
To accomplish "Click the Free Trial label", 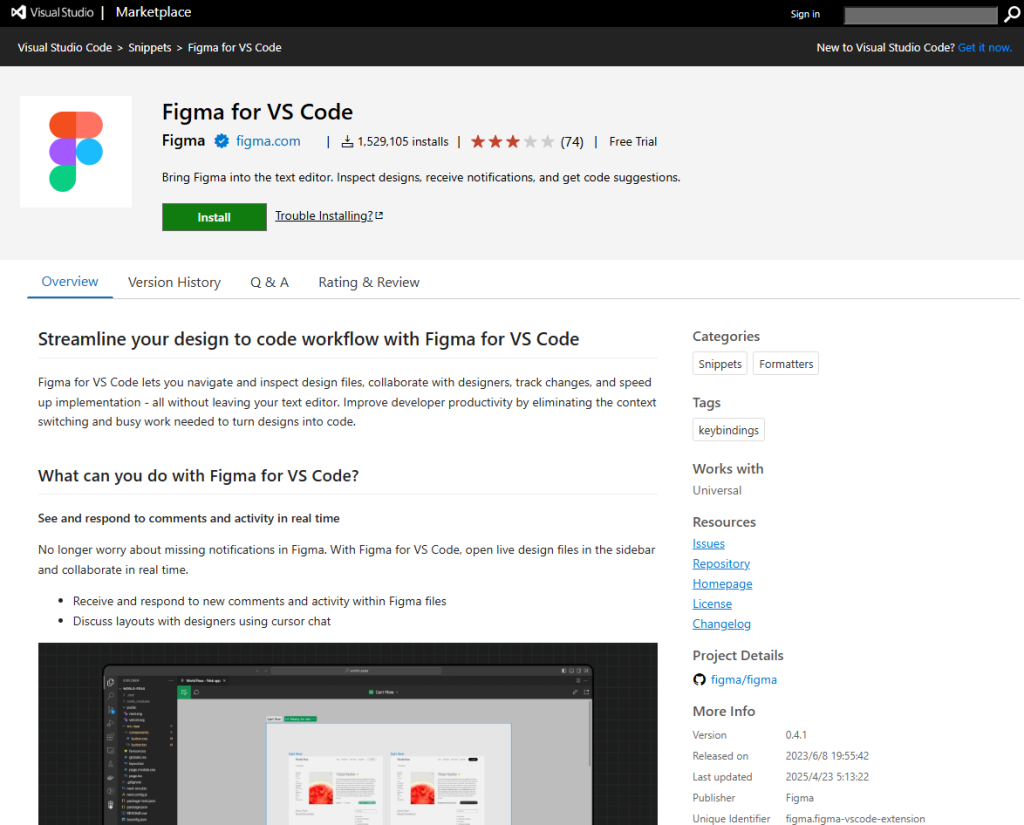I will [633, 142].
